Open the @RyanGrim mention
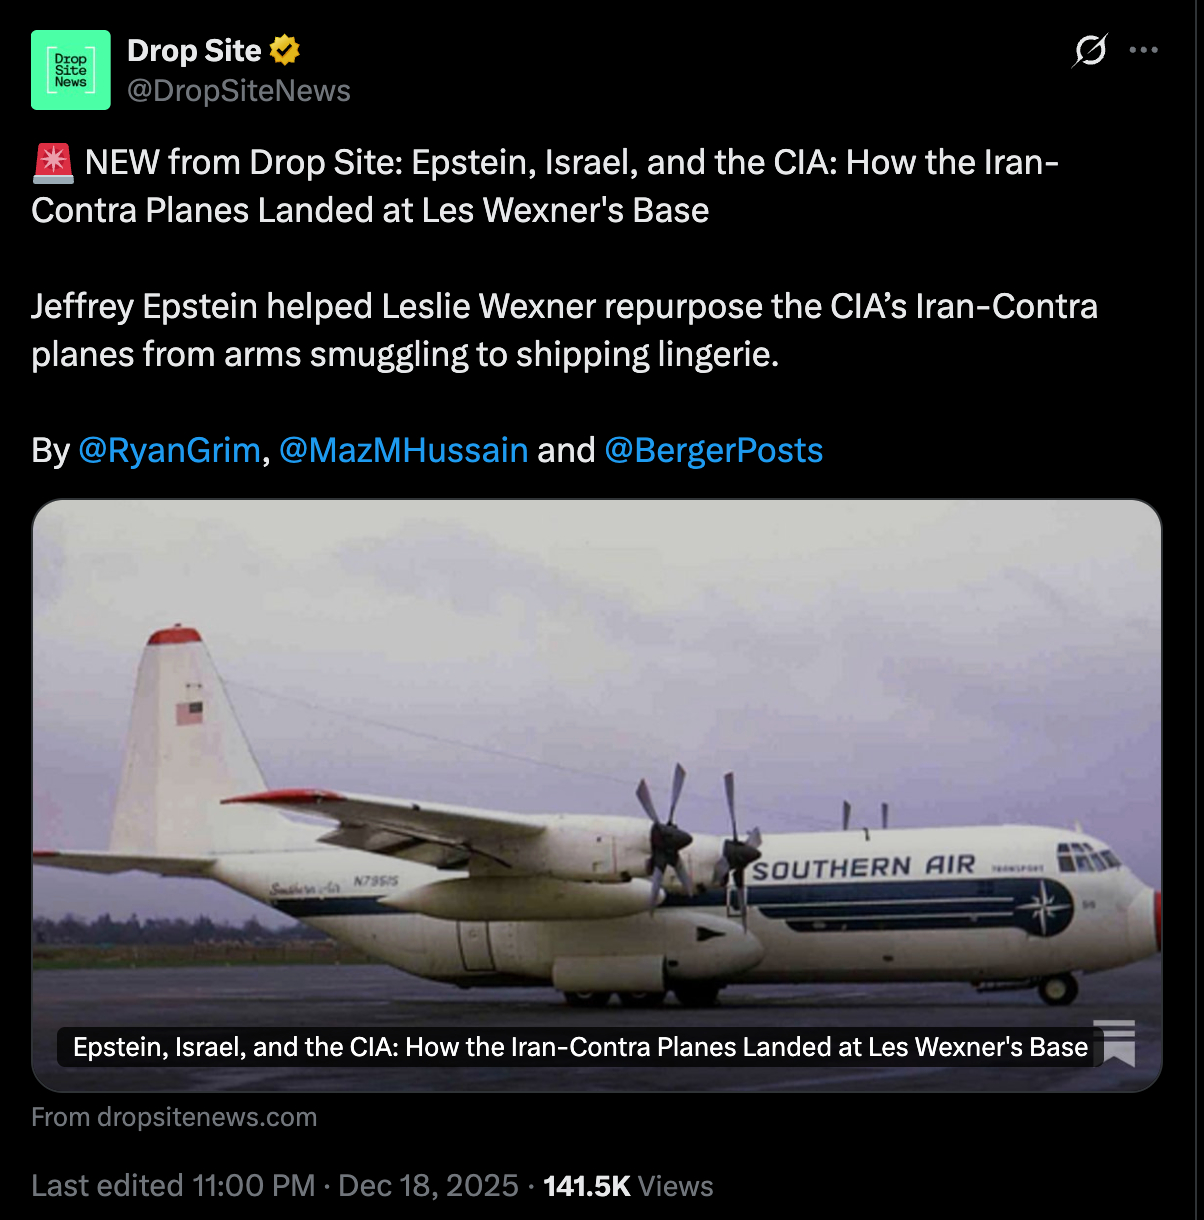 [x=169, y=451]
